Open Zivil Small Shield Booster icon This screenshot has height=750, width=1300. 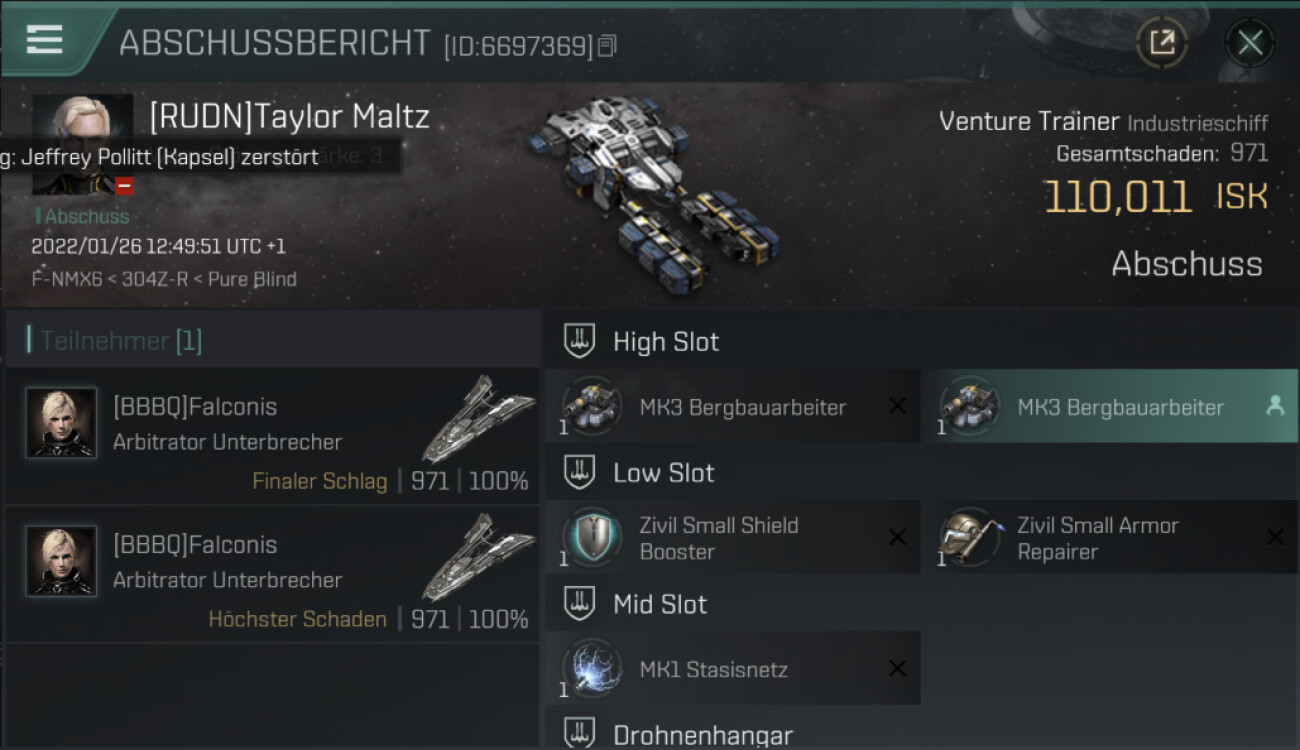[x=592, y=537]
